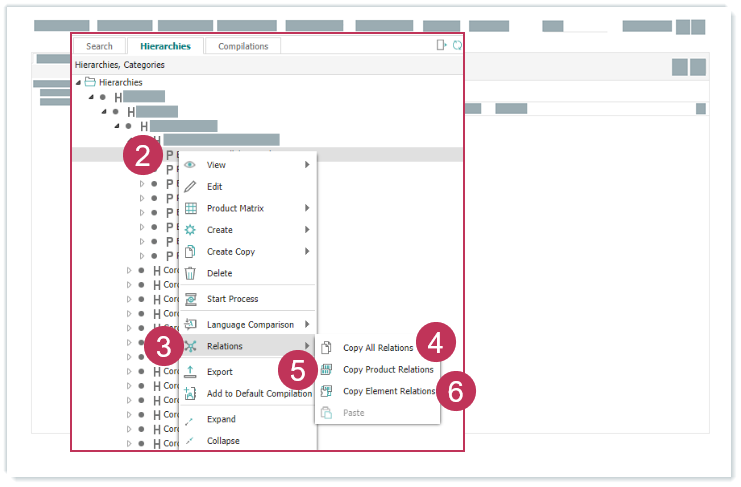Click the Product Matrix grid icon

190,209
